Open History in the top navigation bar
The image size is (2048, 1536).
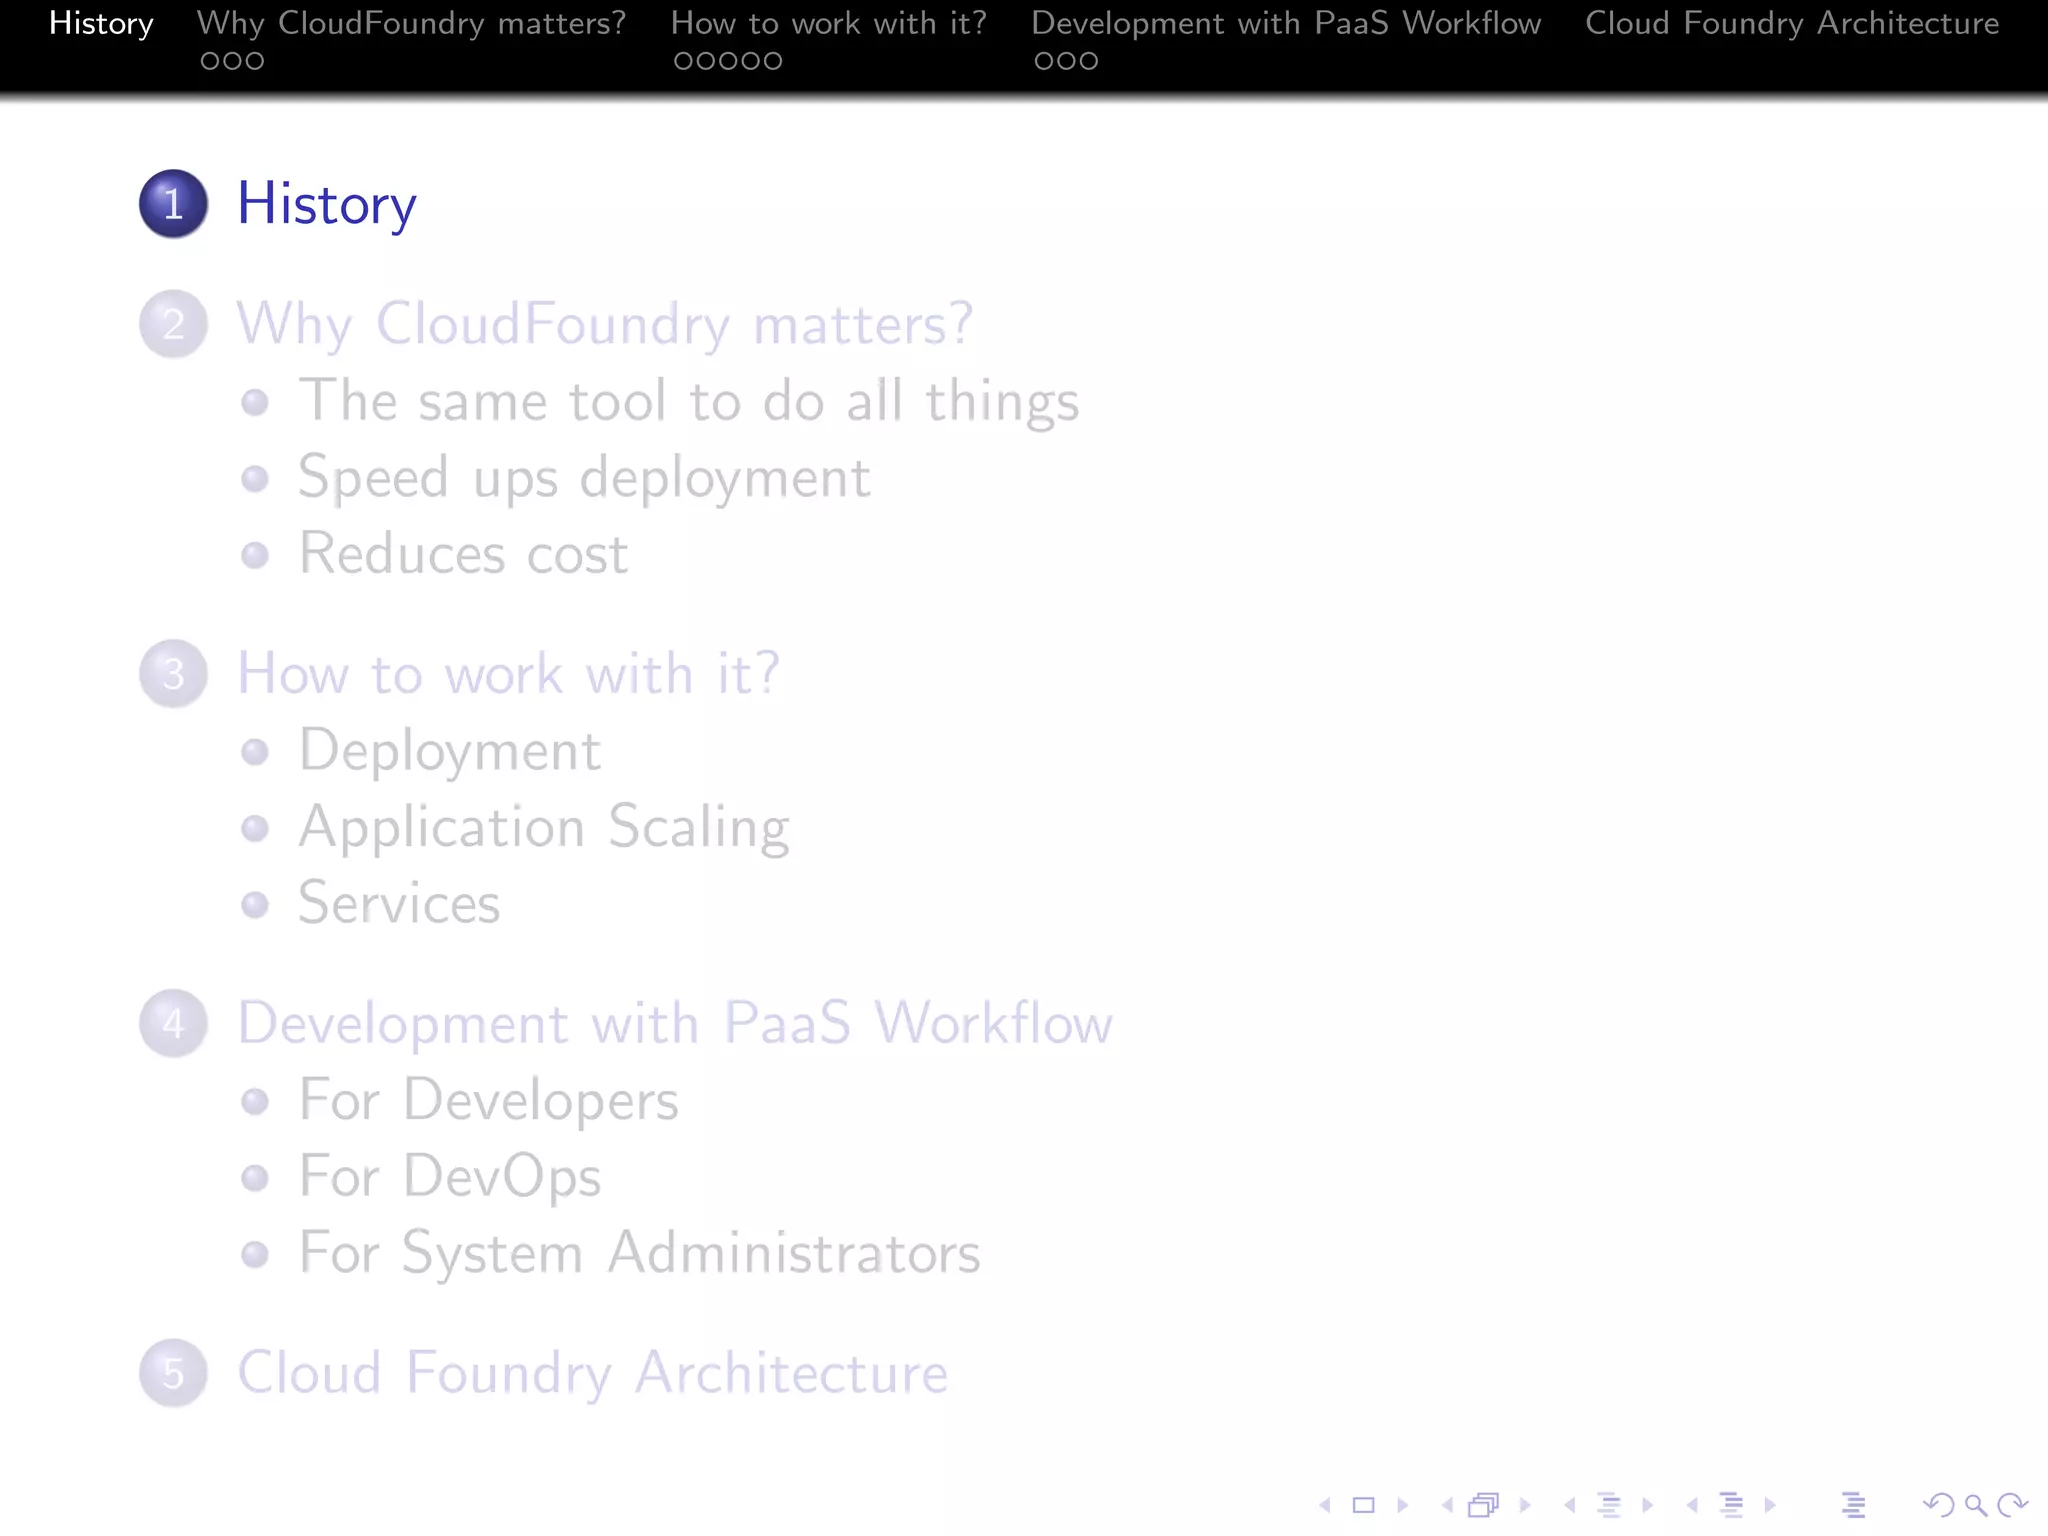(101, 23)
